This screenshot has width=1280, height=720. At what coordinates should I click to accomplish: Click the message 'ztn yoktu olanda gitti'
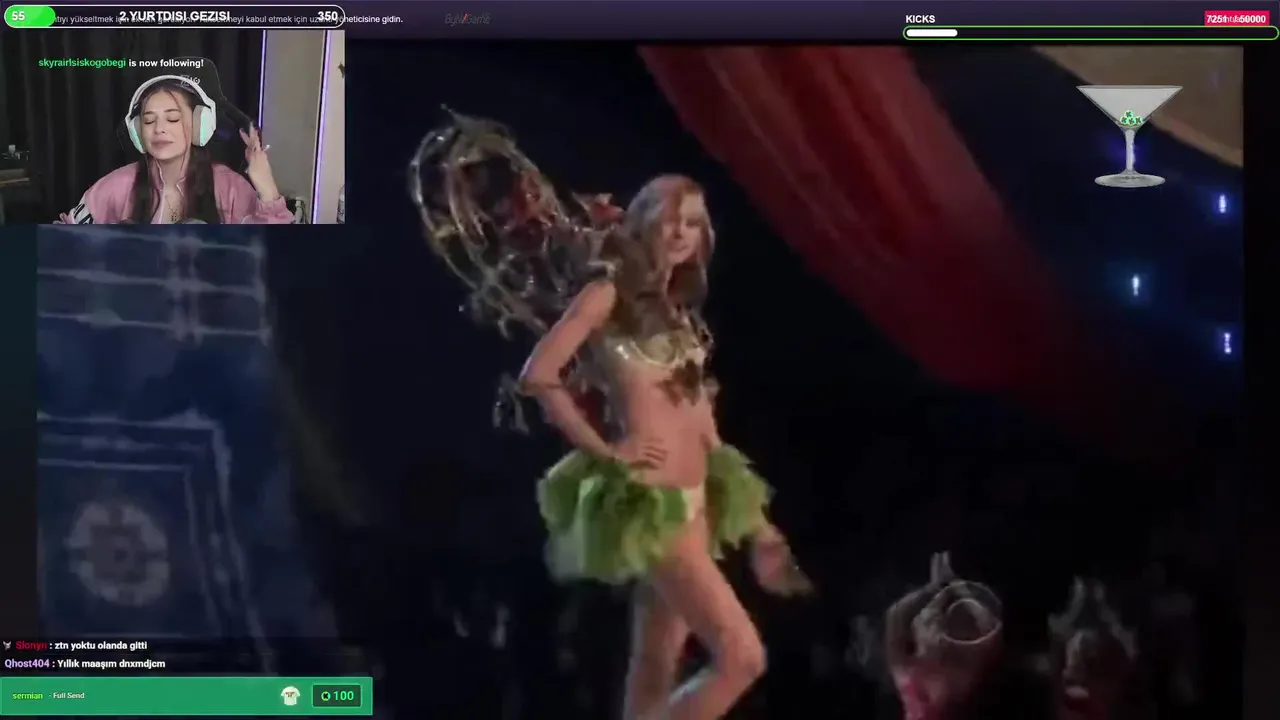(101, 646)
